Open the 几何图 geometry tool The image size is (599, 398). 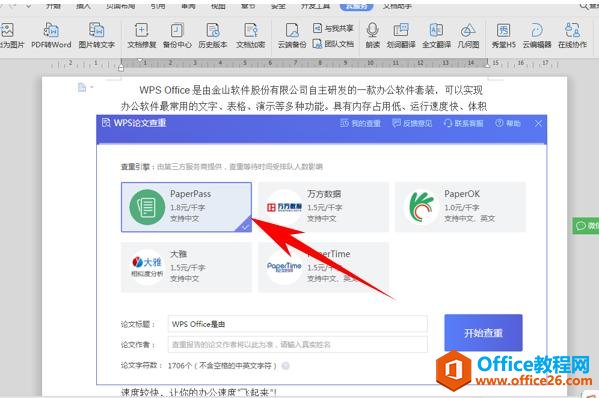pos(468,35)
